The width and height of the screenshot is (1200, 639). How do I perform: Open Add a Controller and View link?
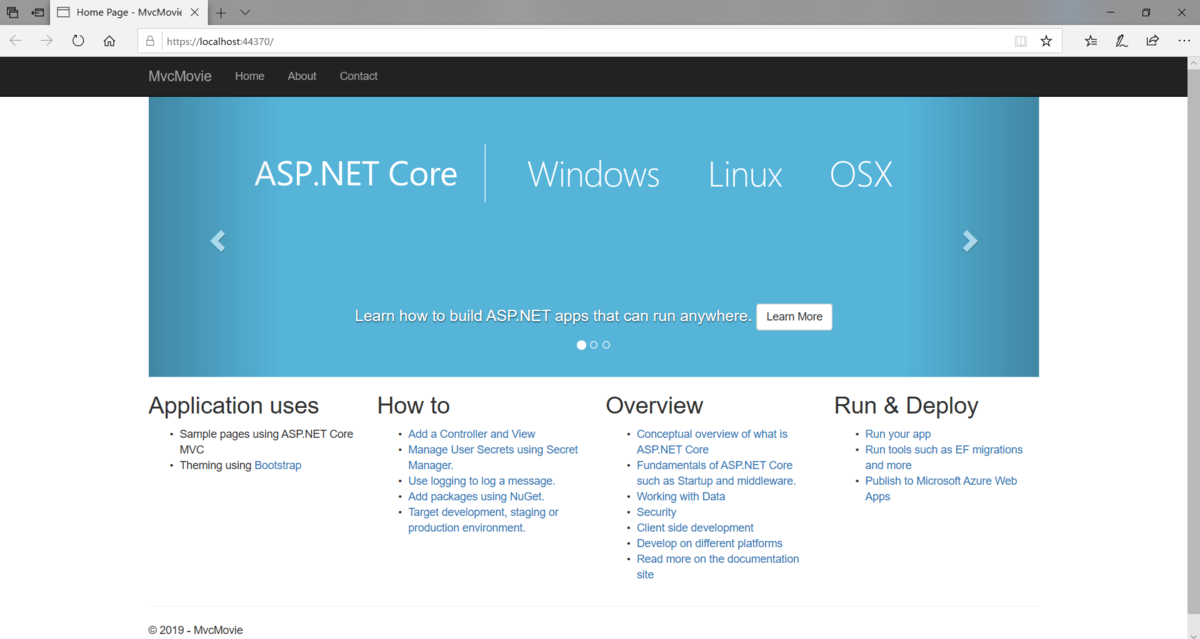(x=472, y=434)
